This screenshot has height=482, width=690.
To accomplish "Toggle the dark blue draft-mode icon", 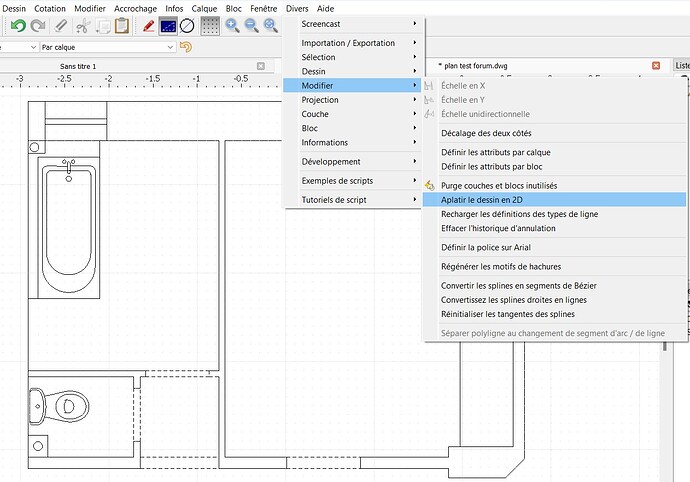I will pyautogui.click(x=168, y=26).
